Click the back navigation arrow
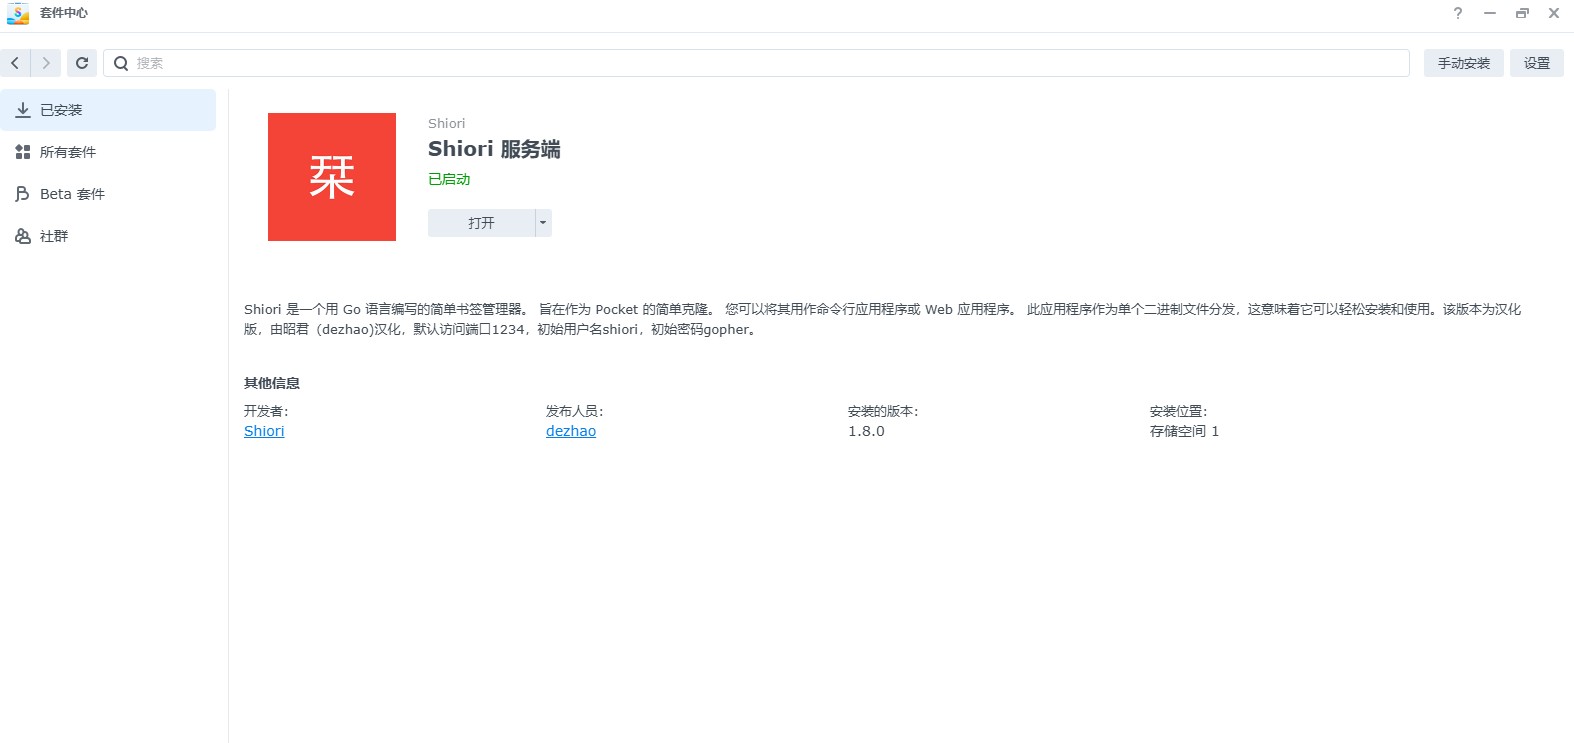Viewport: 1574px width, 743px height. (x=15, y=63)
